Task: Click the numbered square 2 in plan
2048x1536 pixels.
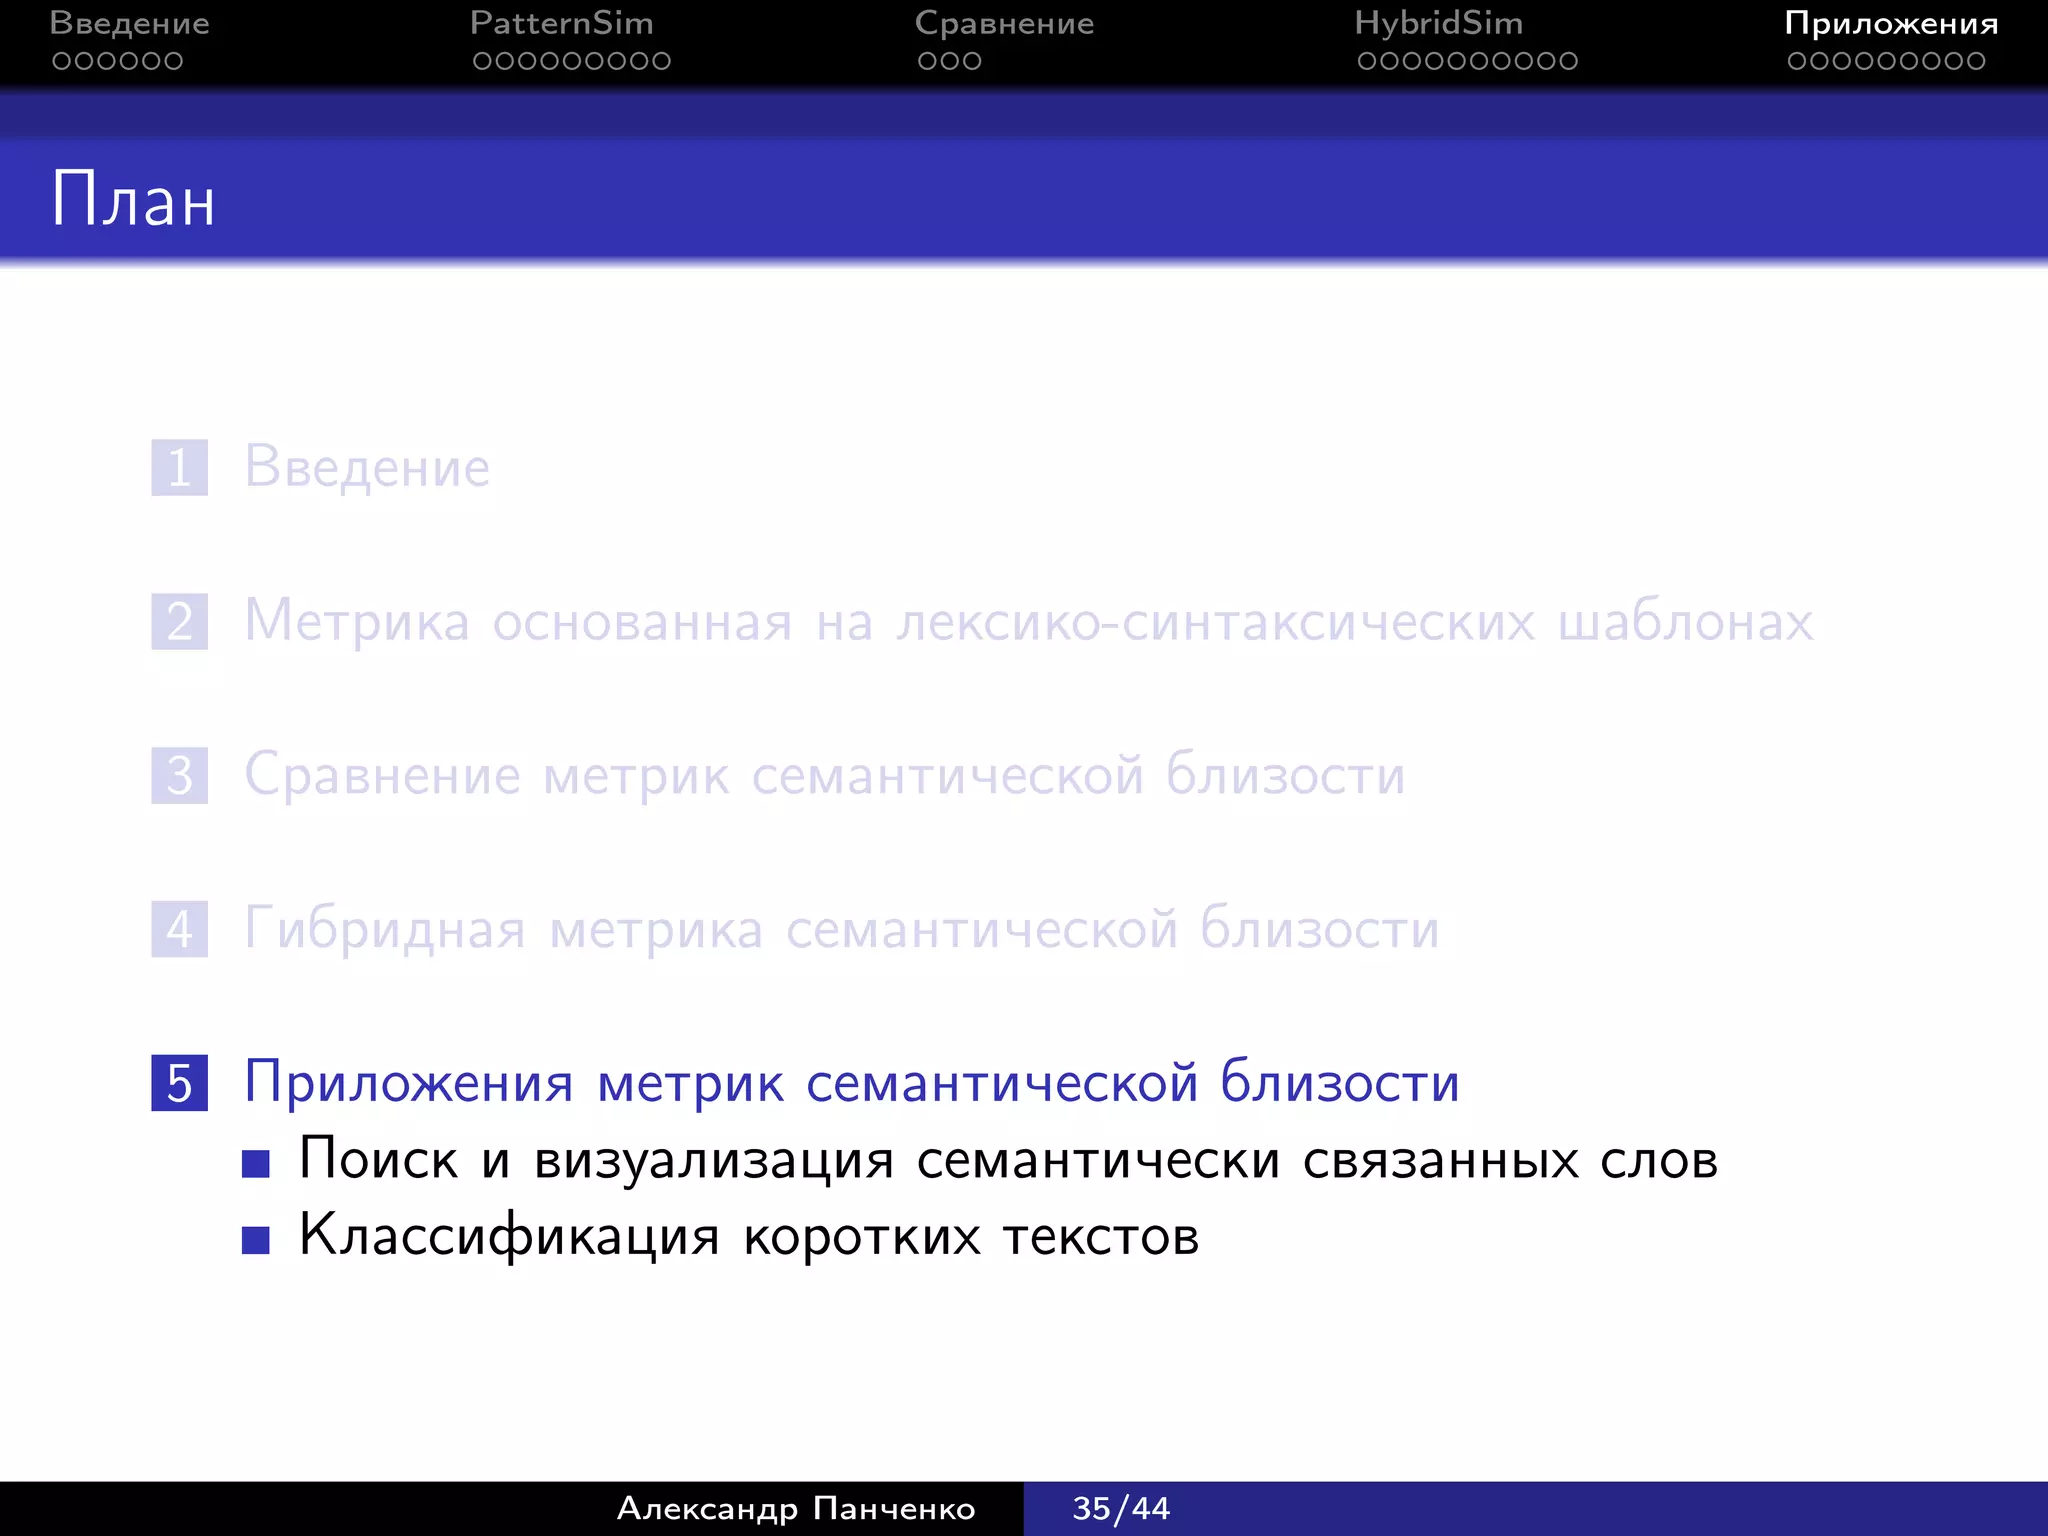Action: 180,621
